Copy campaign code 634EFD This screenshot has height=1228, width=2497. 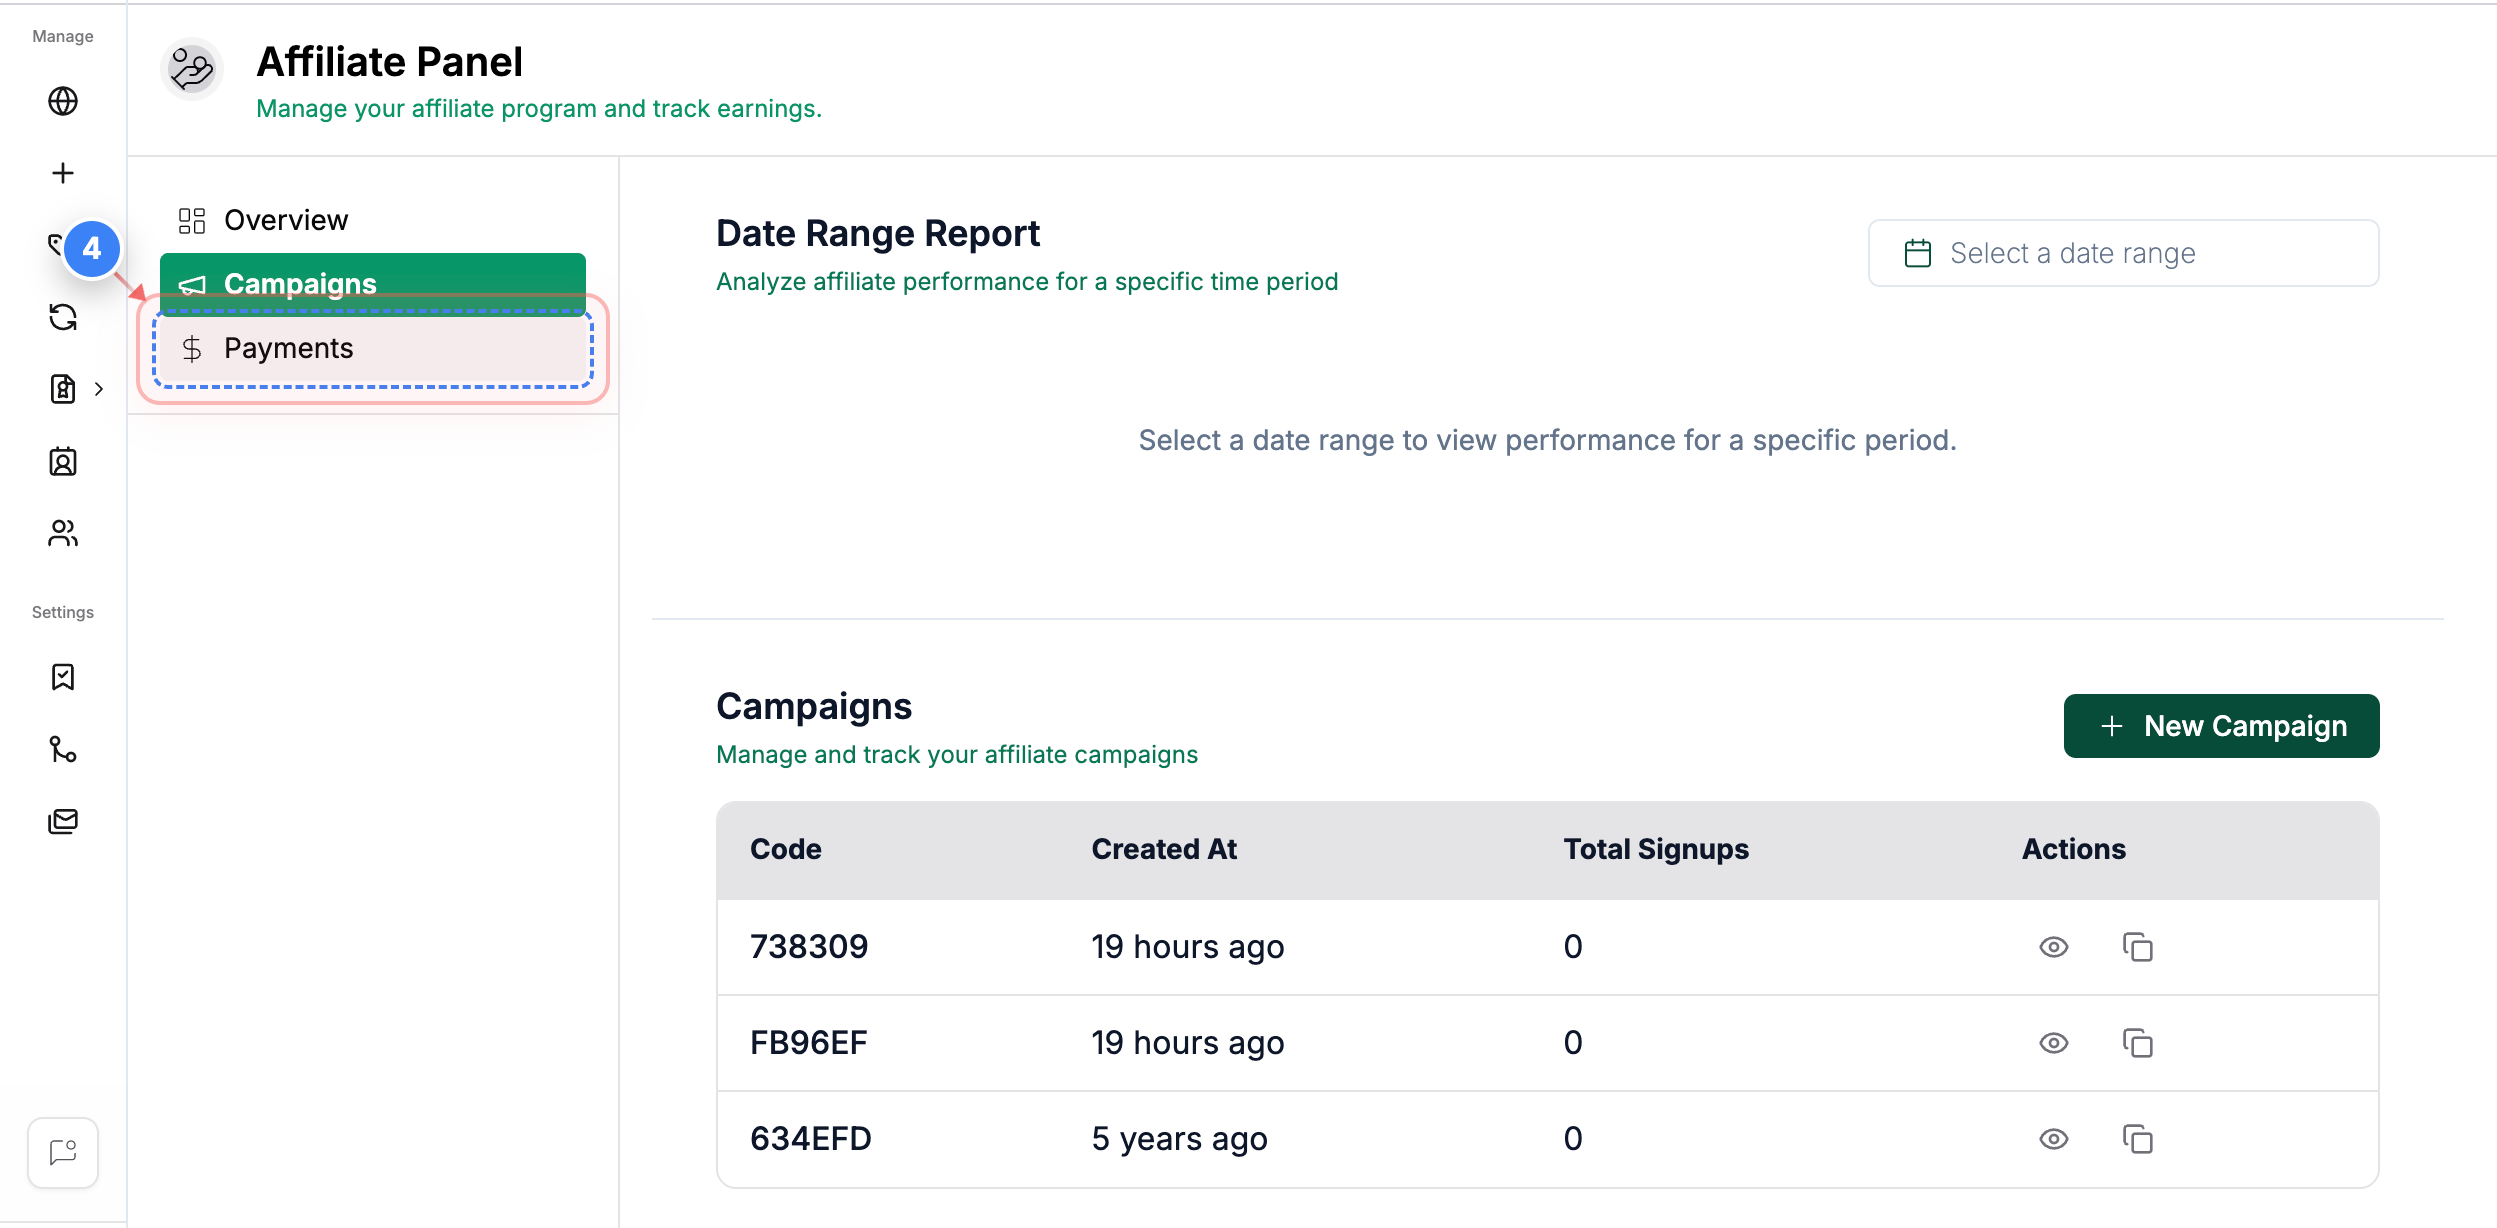(x=2137, y=1139)
